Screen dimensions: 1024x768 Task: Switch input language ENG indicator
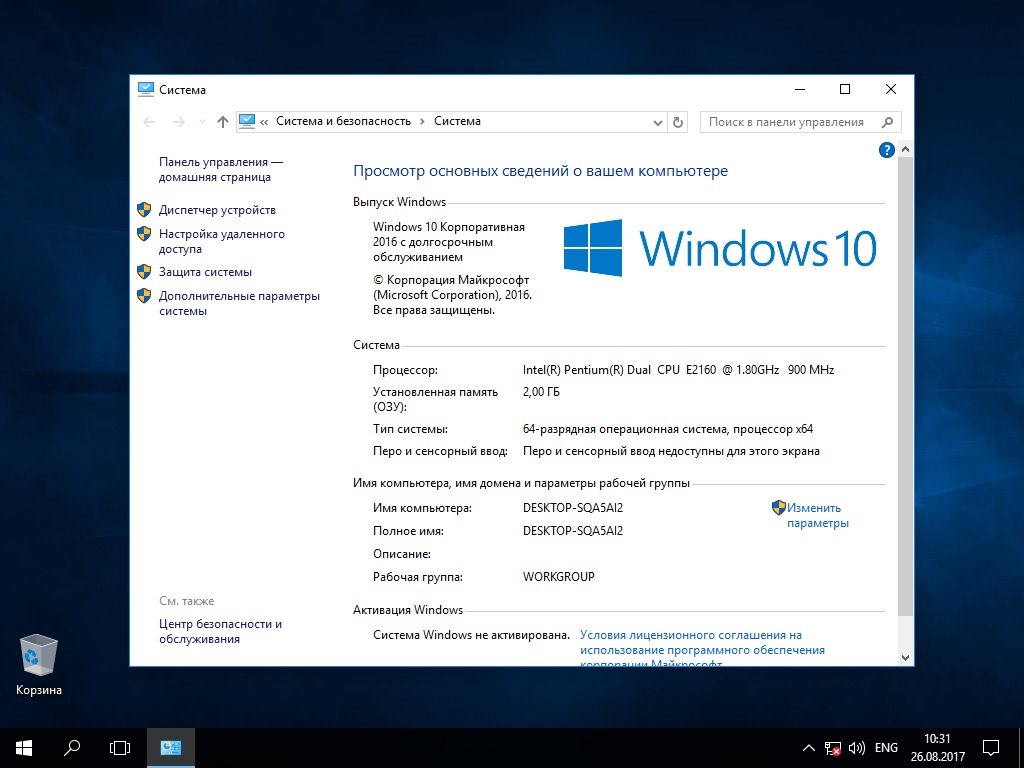click(x=886, y=748)
